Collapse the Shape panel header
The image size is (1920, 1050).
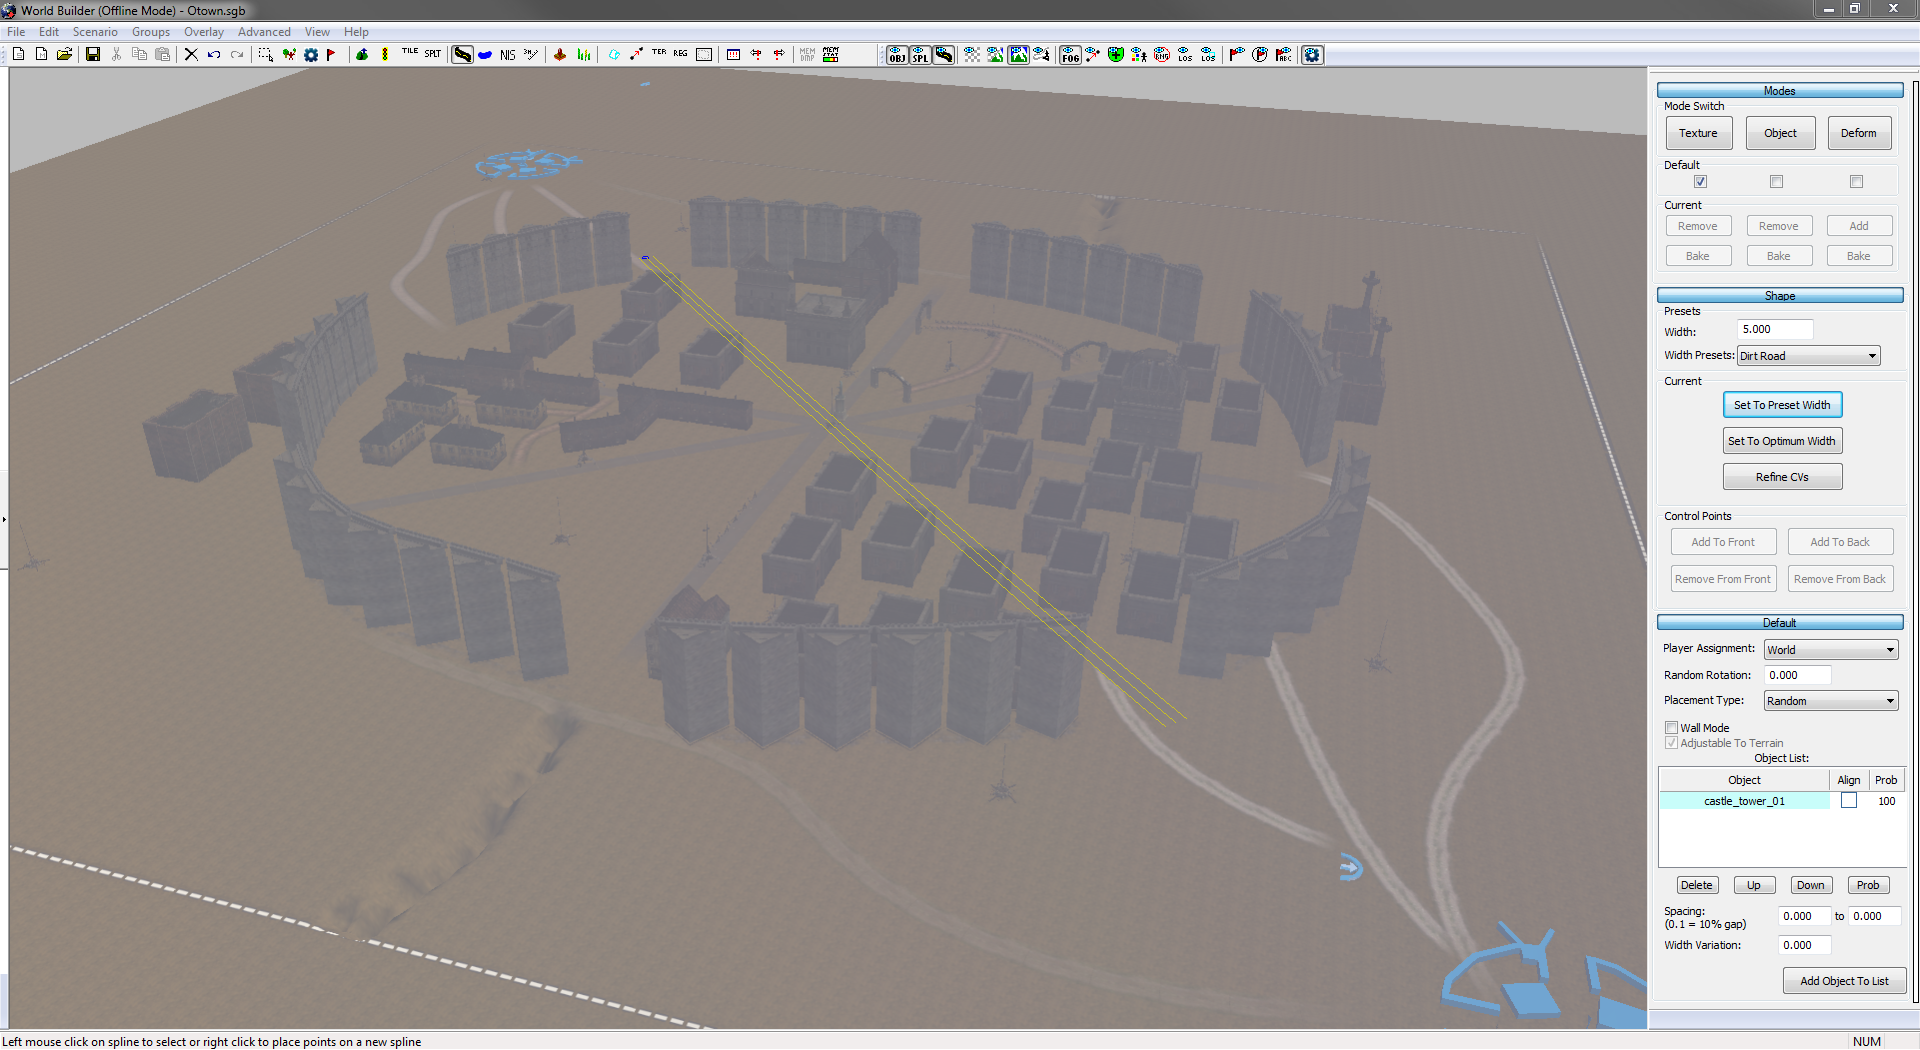pos(1779,296)
